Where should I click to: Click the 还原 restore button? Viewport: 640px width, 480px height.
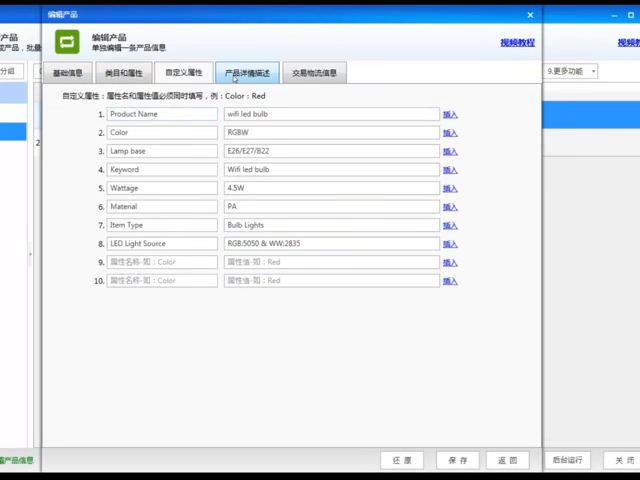pos(402,460)
